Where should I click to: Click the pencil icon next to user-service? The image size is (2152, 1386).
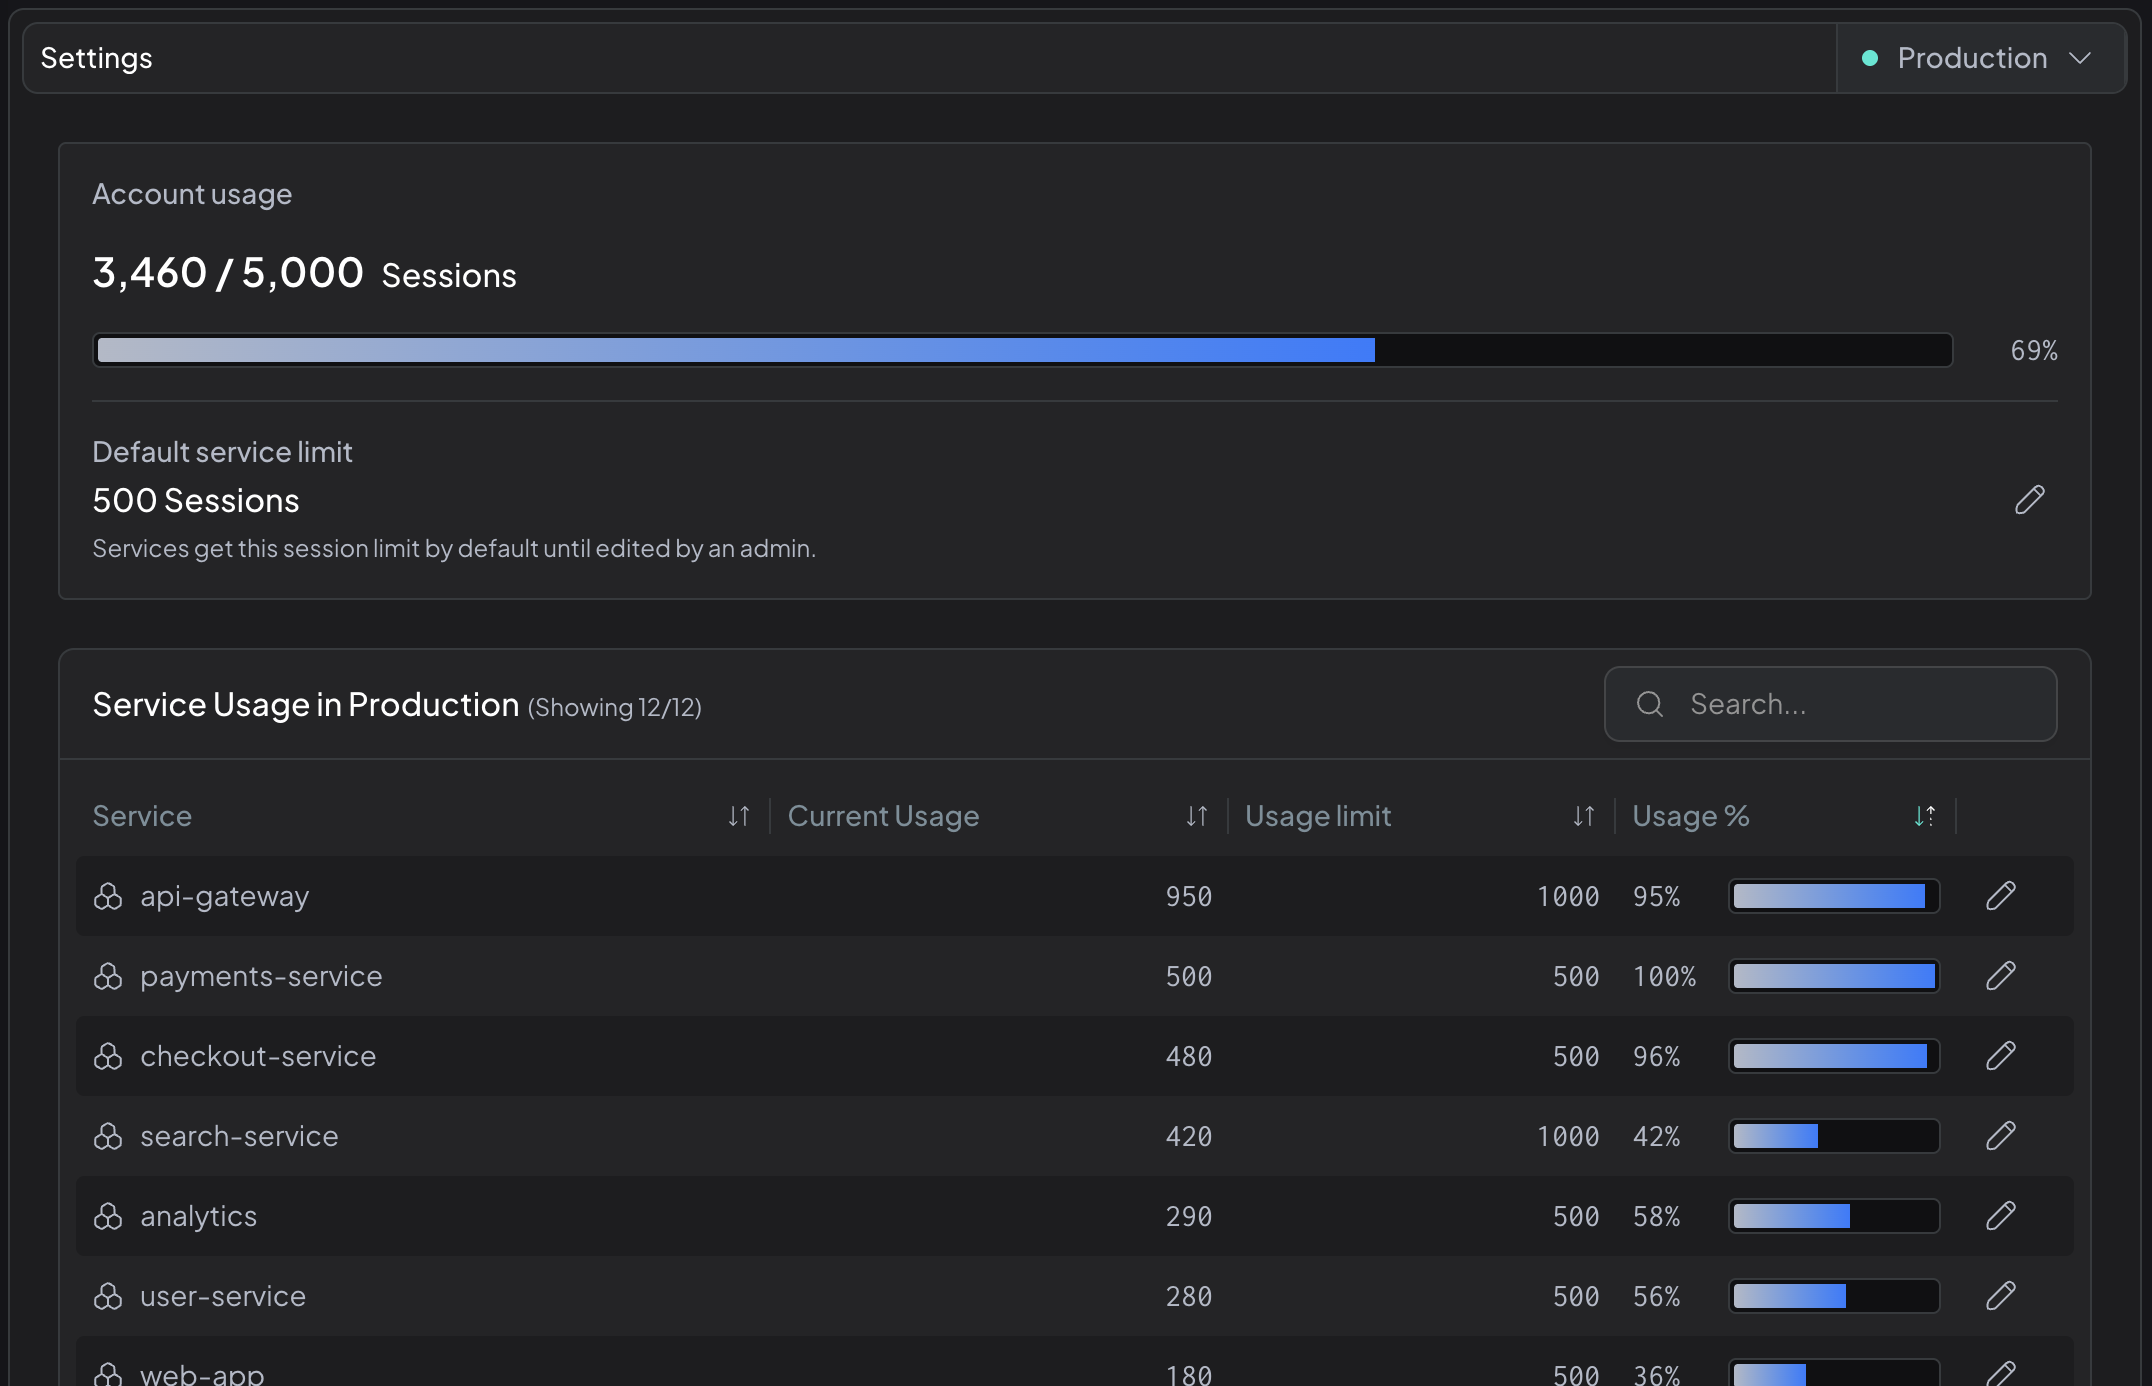[2001, 1296]
